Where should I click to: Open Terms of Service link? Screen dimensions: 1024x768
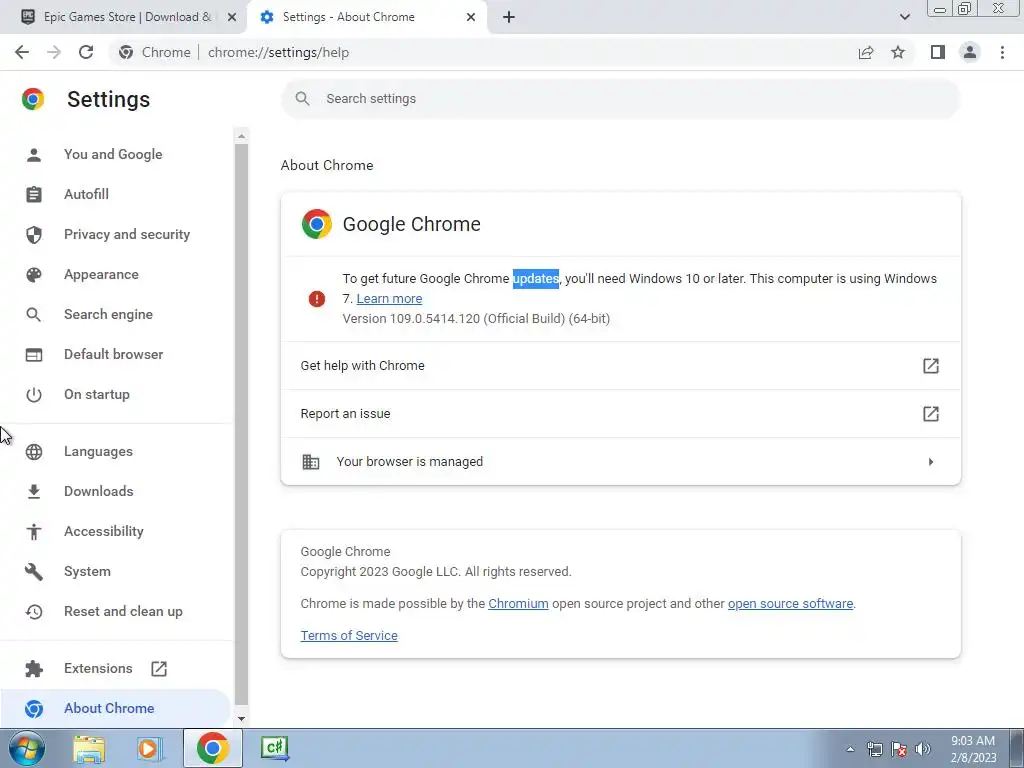[x=349, y=635]
